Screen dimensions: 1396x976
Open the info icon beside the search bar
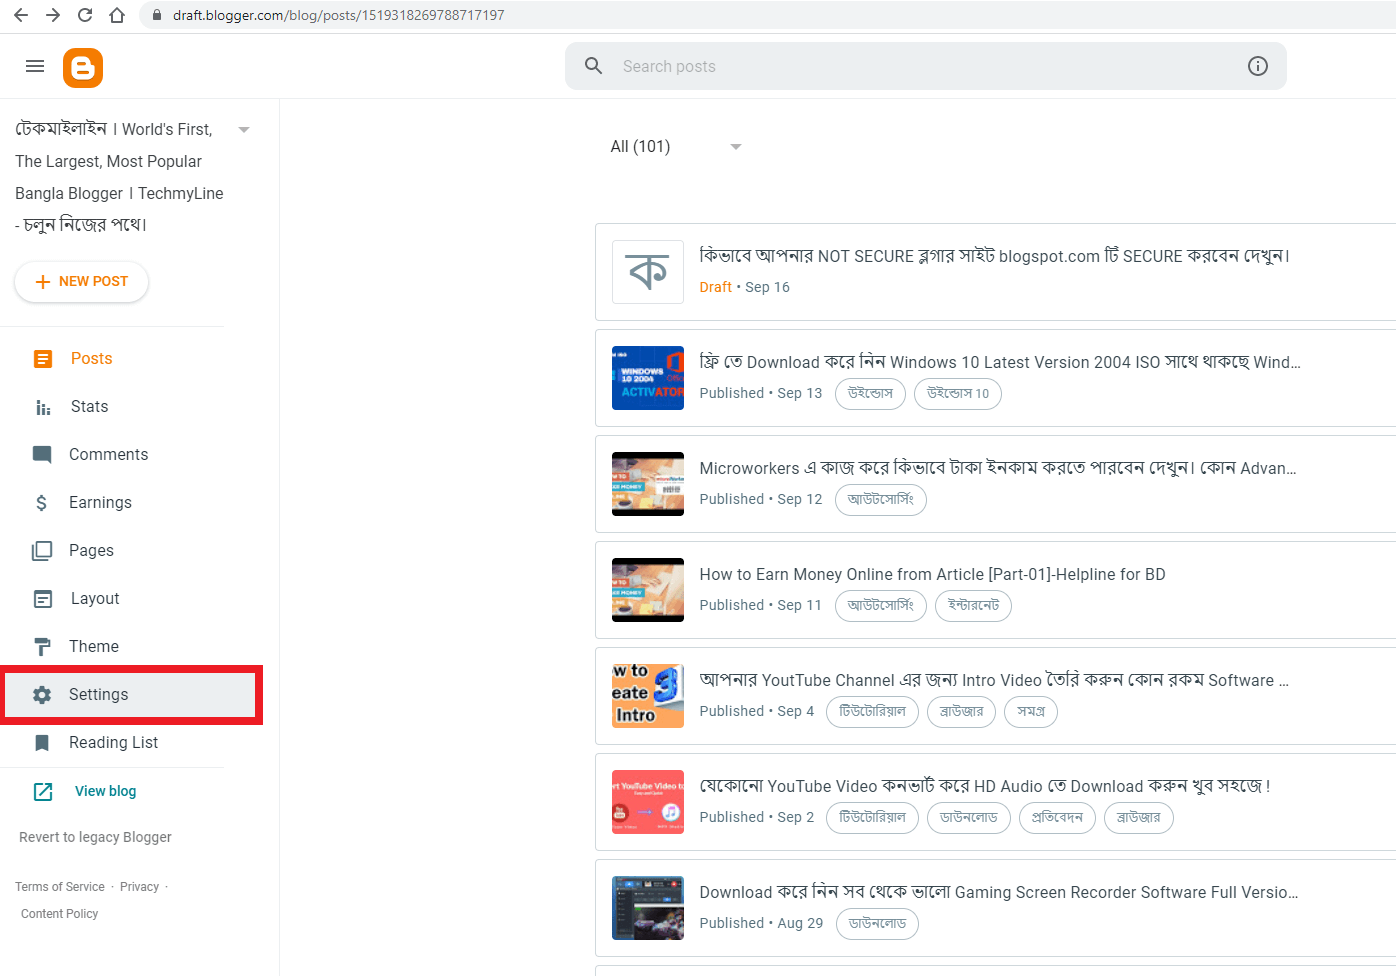[1258, 65]
